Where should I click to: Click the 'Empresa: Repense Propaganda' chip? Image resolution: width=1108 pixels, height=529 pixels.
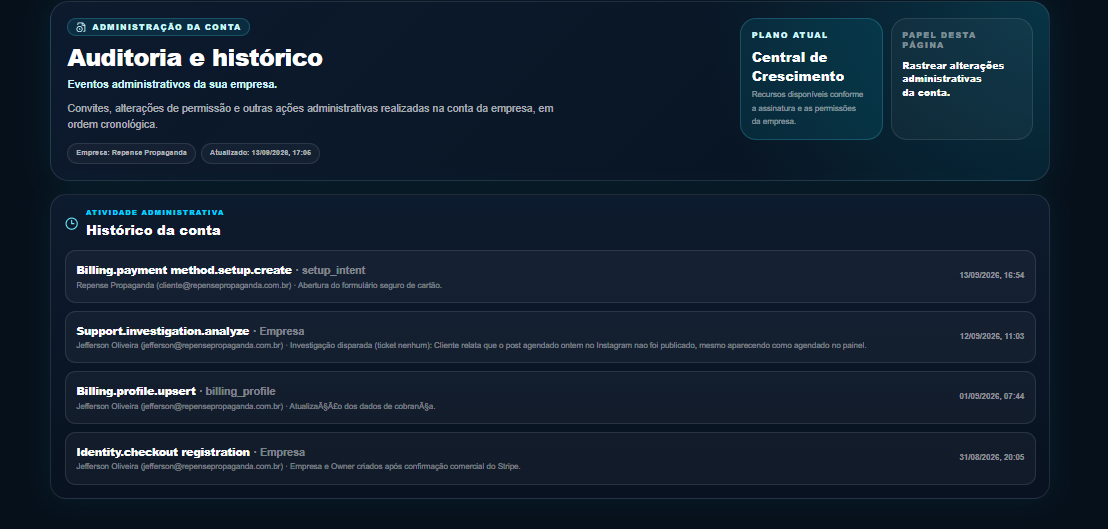pyautogui.click(x=131, y=153)
